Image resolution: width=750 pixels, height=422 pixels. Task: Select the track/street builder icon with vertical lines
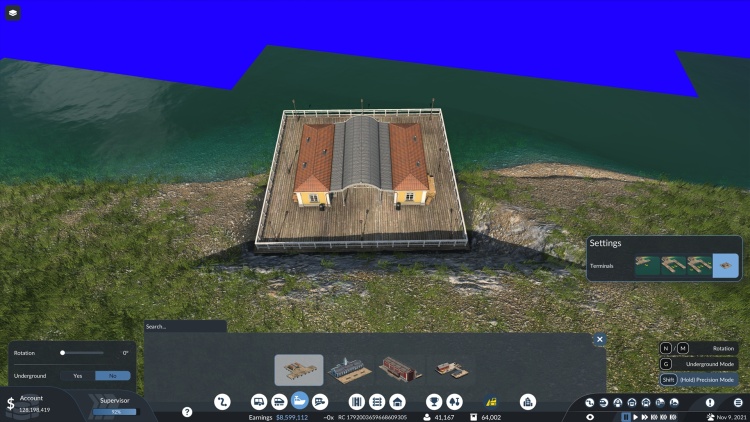click(356, 402)
